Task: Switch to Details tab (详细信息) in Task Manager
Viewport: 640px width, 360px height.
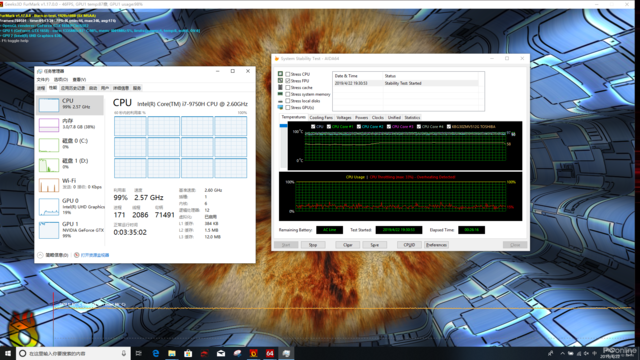Action: (x=121, y=88)
